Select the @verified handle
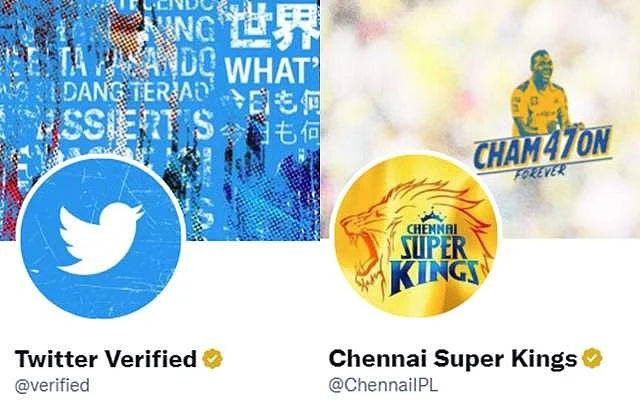 [52, 385]
